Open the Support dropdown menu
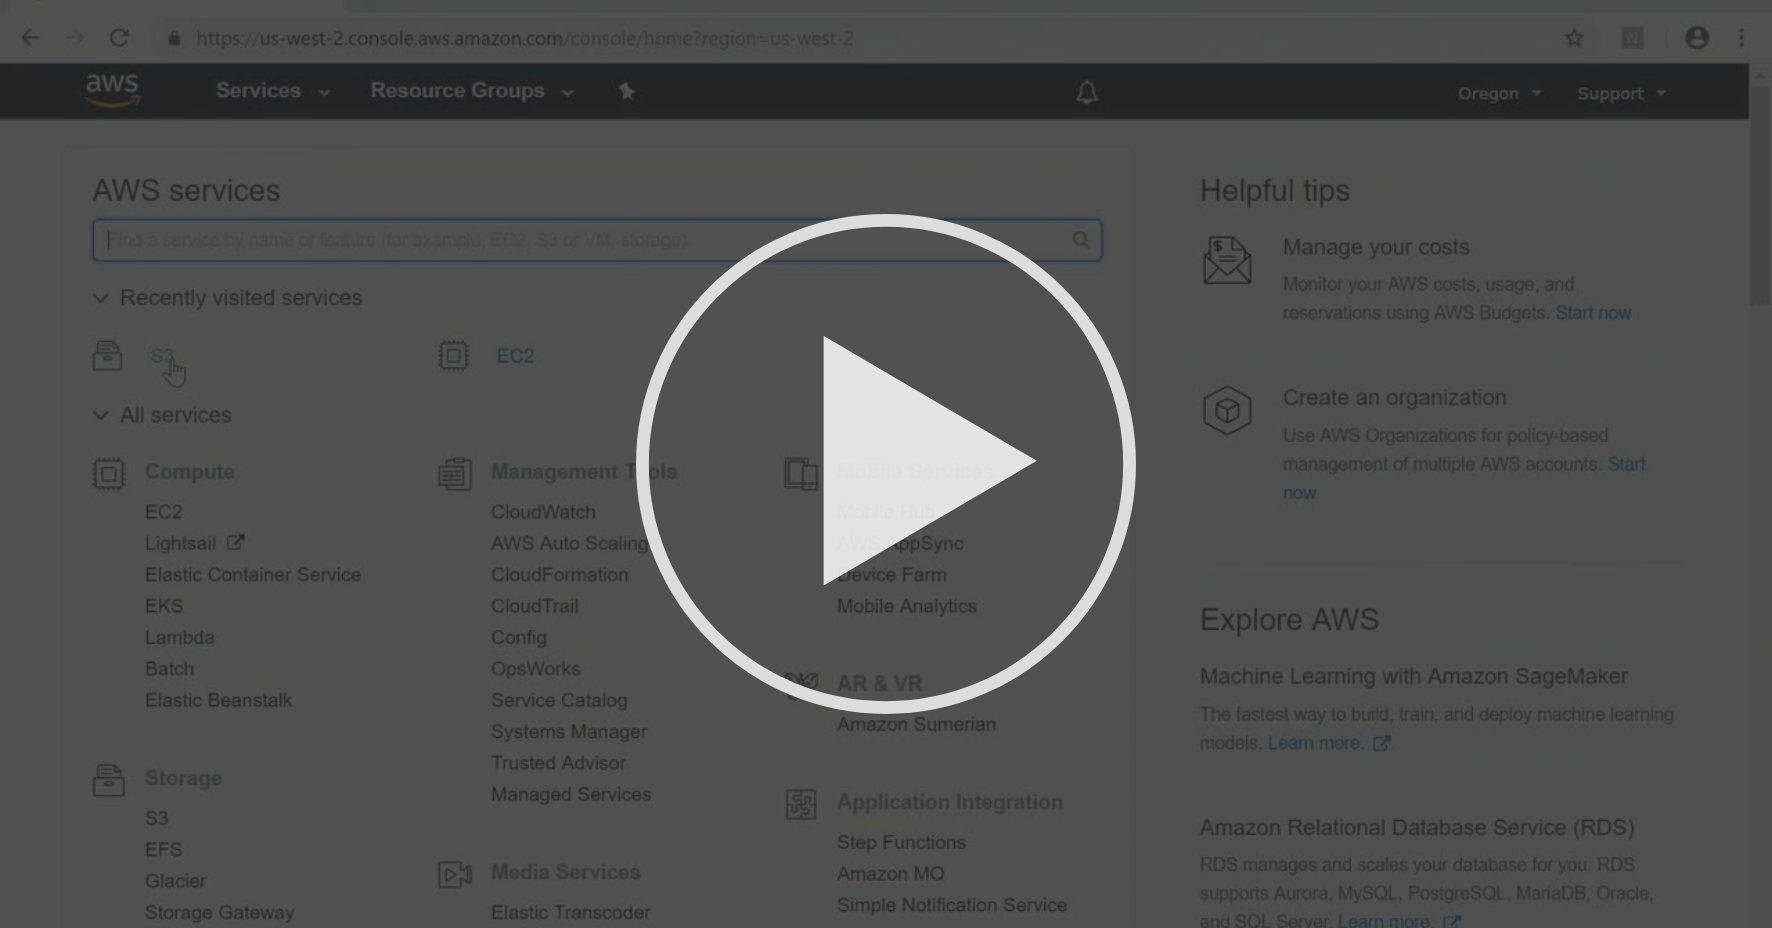Screen dimensions: 1772x928 click(x=1621, y=93)
